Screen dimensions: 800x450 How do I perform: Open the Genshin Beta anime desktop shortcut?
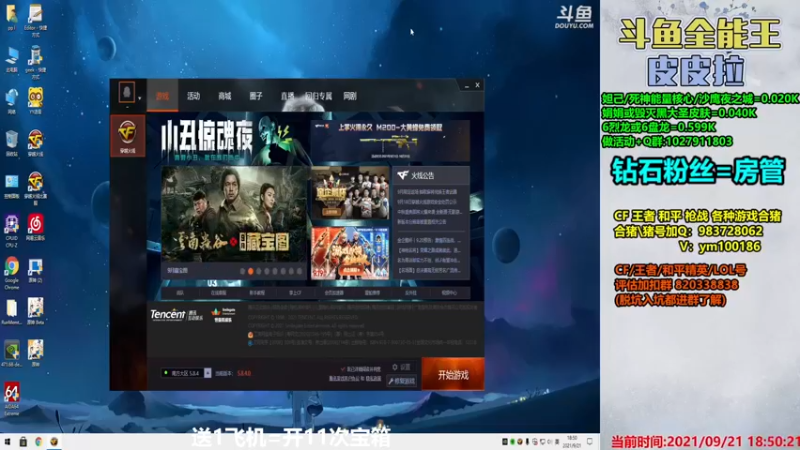click(35, 311)
